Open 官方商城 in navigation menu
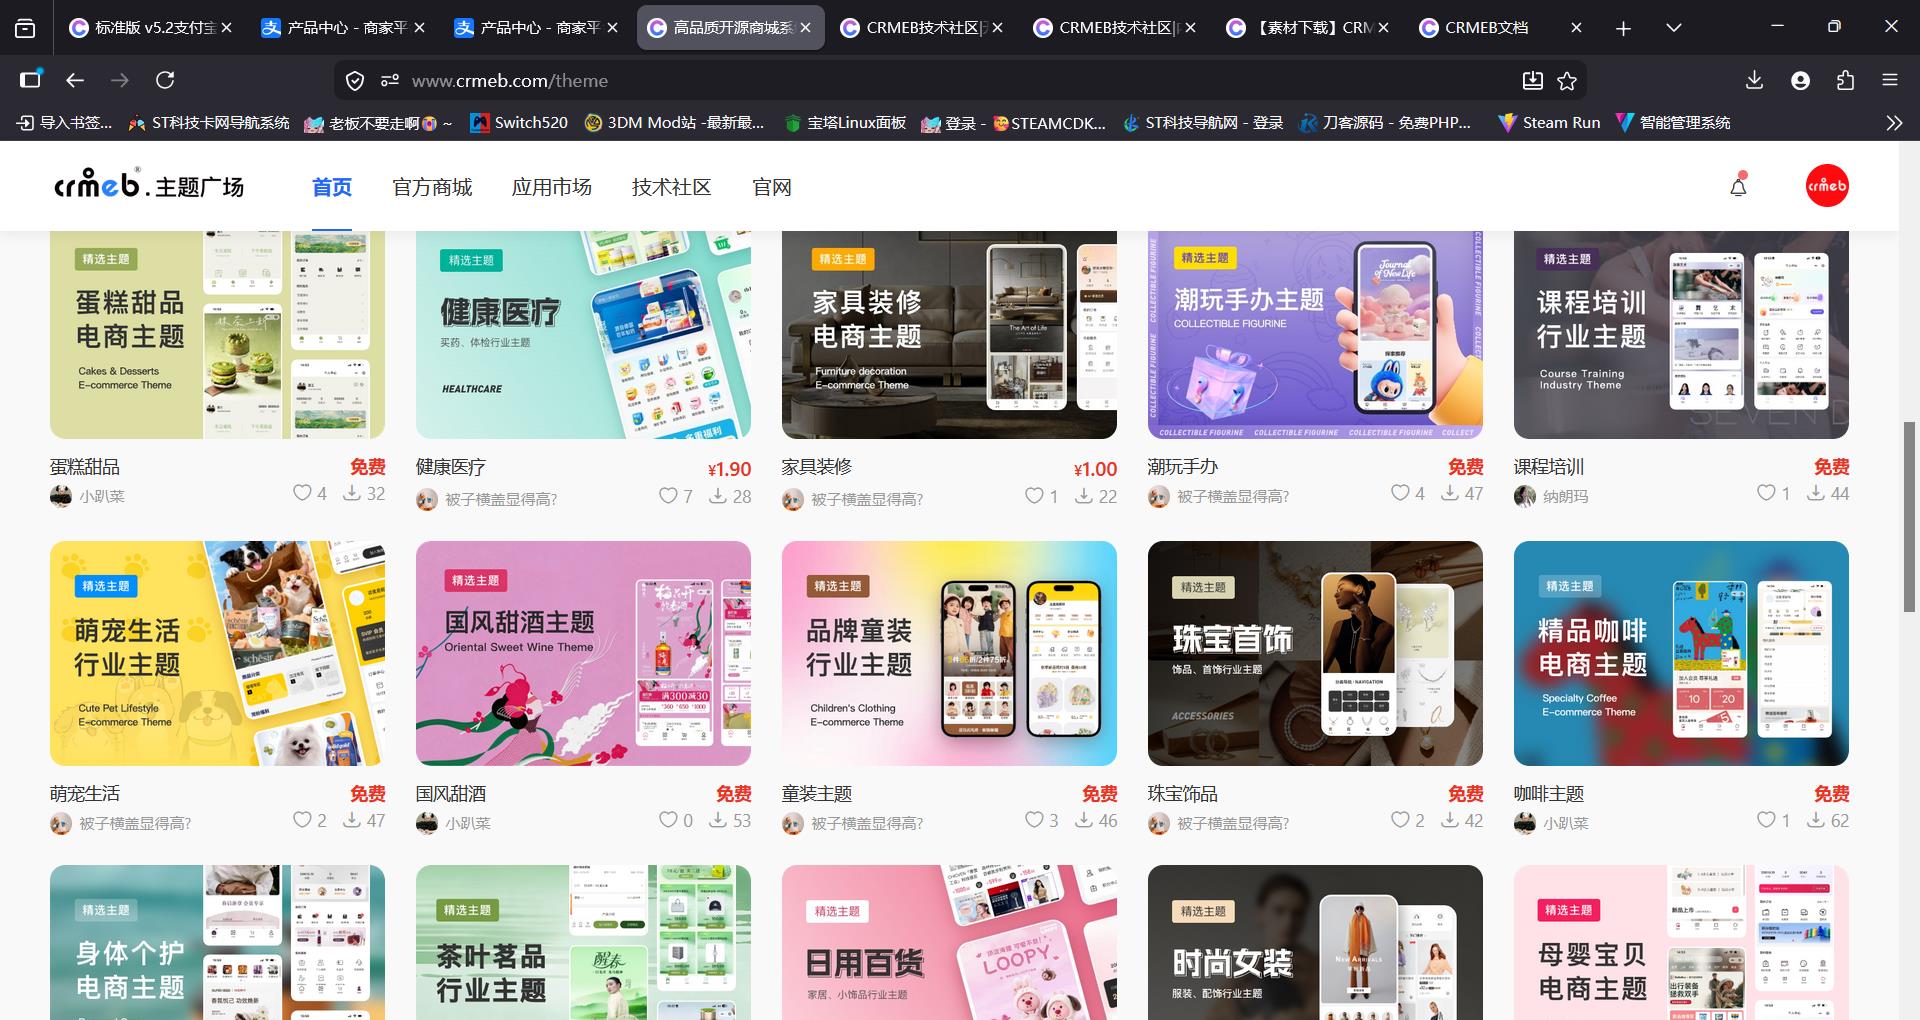Screen dimensions: 1920x1020 click(432, 188)
